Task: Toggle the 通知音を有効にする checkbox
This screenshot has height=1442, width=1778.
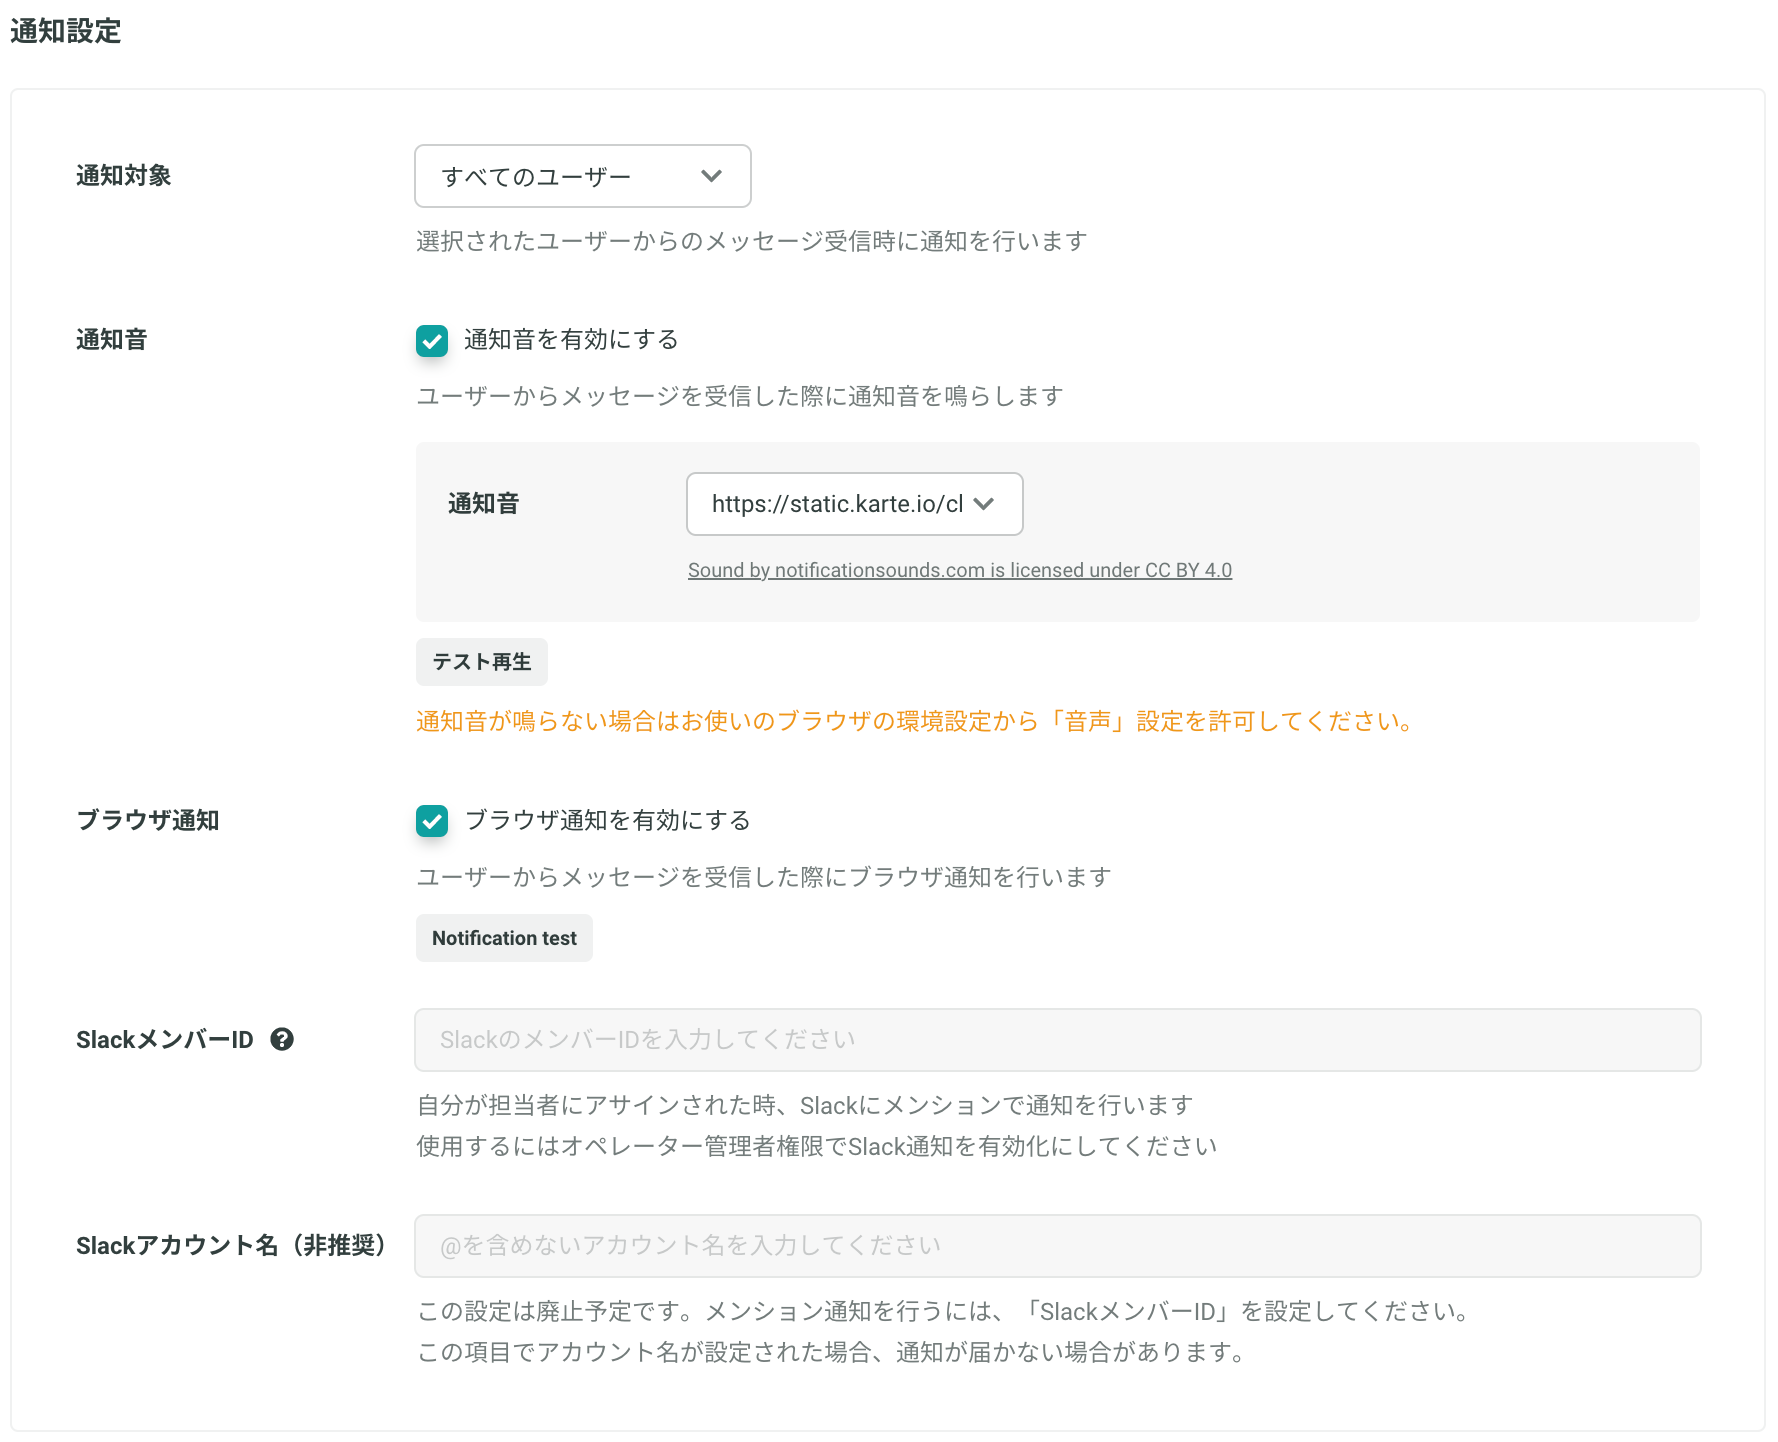Action: pos(432,341)
